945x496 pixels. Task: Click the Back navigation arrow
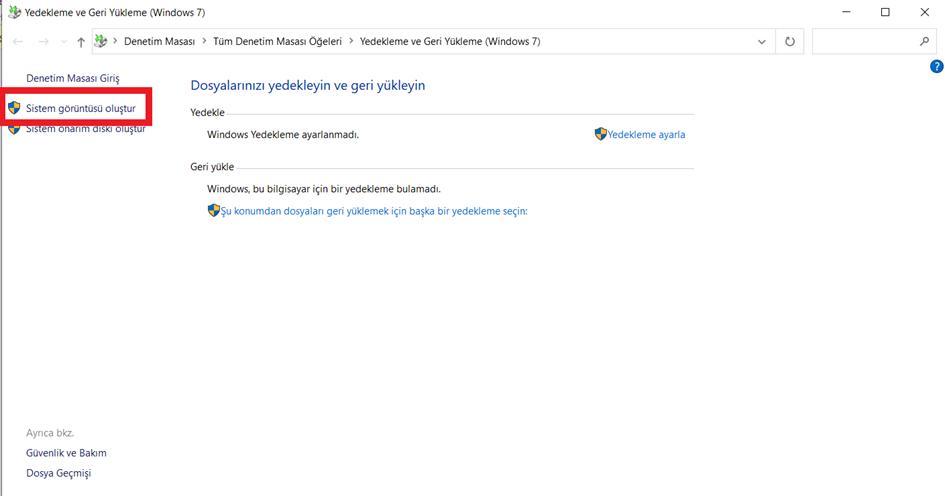tap(18, 42)
